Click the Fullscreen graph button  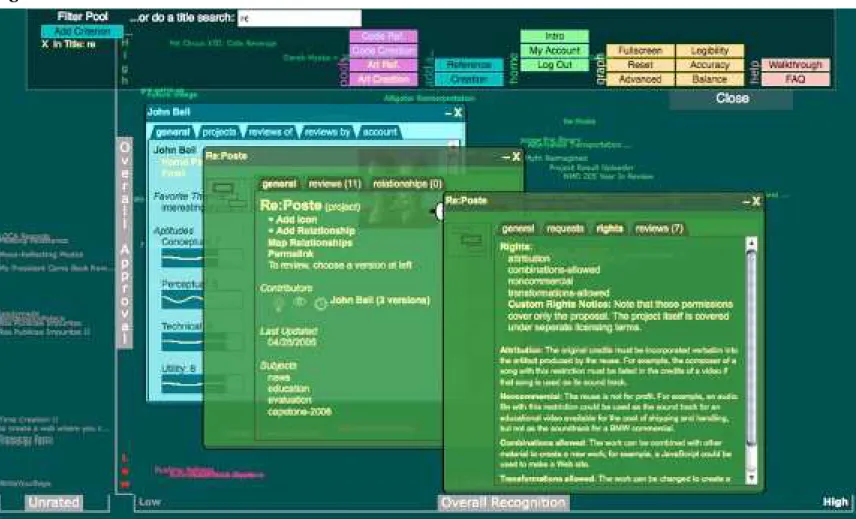[640, 51]
